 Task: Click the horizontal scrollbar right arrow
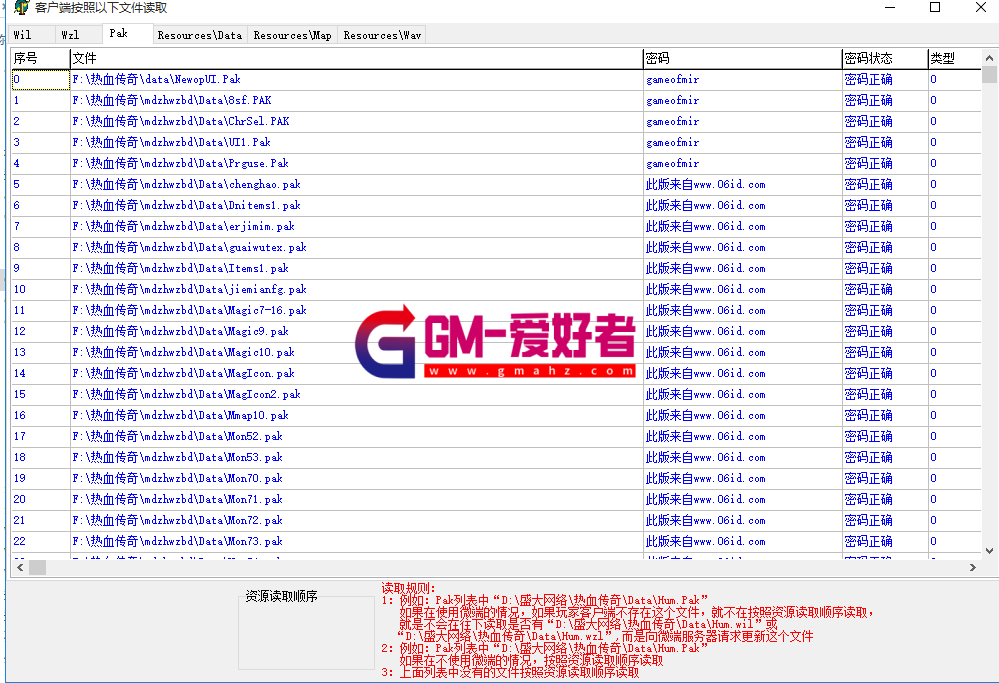(973, 567)
